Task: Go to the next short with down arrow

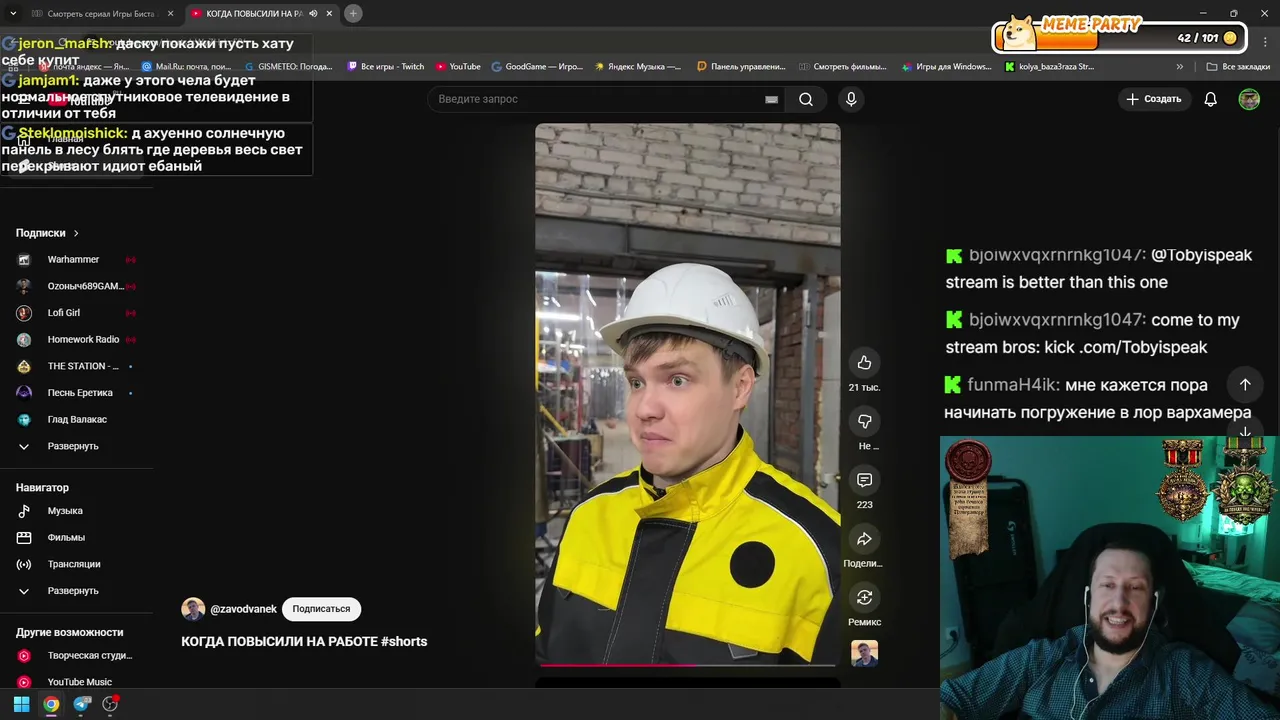Action: (1245, 433)
